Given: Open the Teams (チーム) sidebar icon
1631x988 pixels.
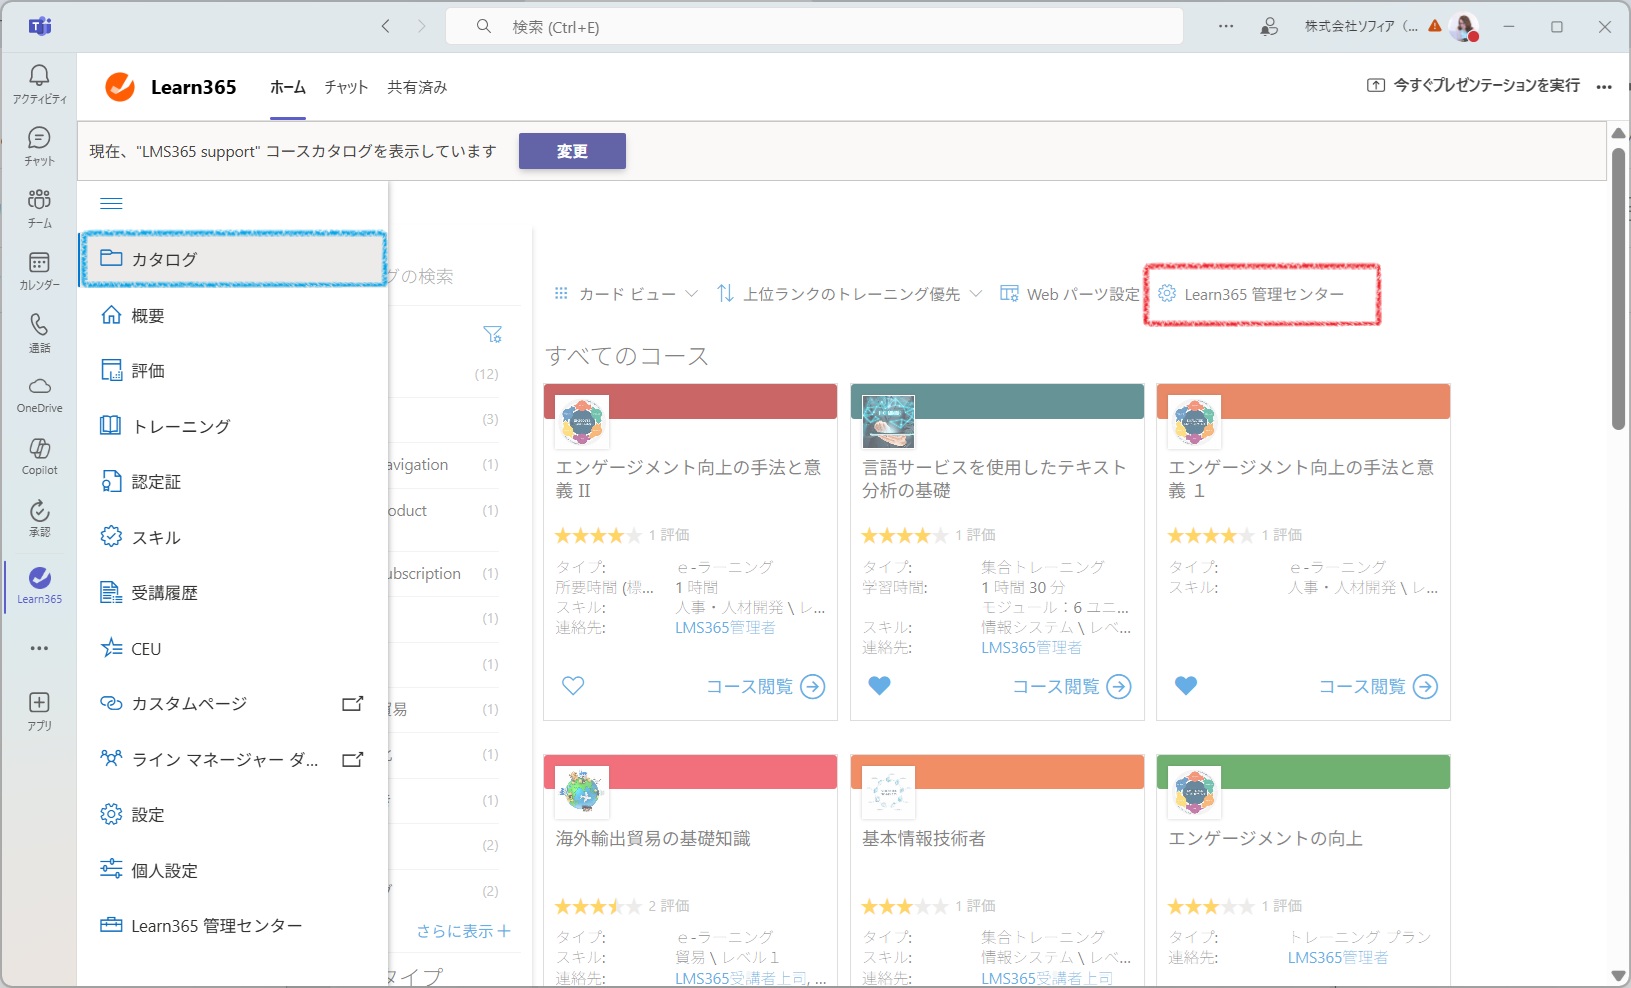Looking at the screenshot, I should click(39, 208).
